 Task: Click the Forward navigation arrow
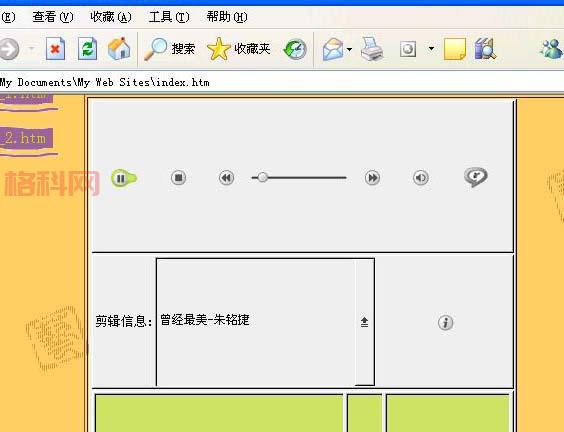(x=9, y=49)
